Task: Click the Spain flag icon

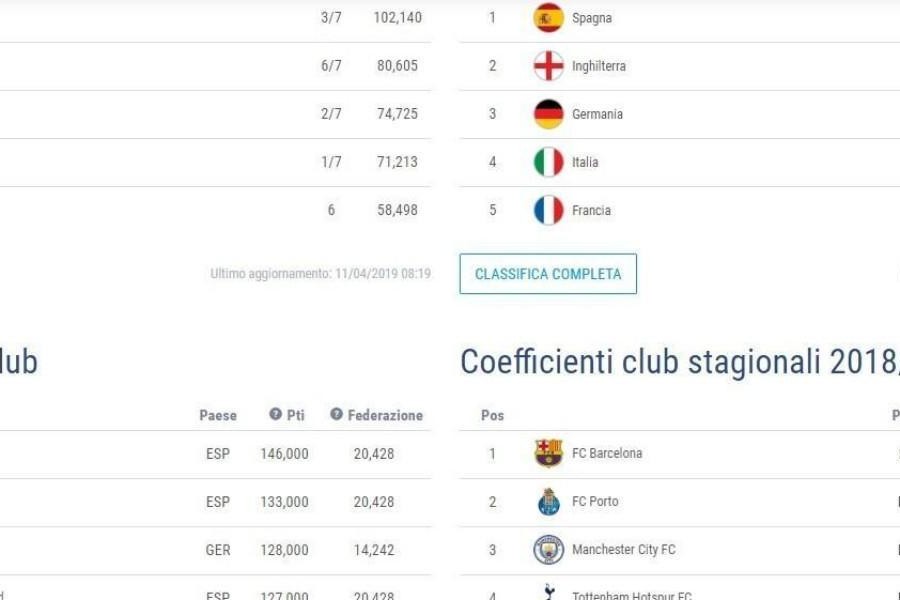Action: (548, 18)
